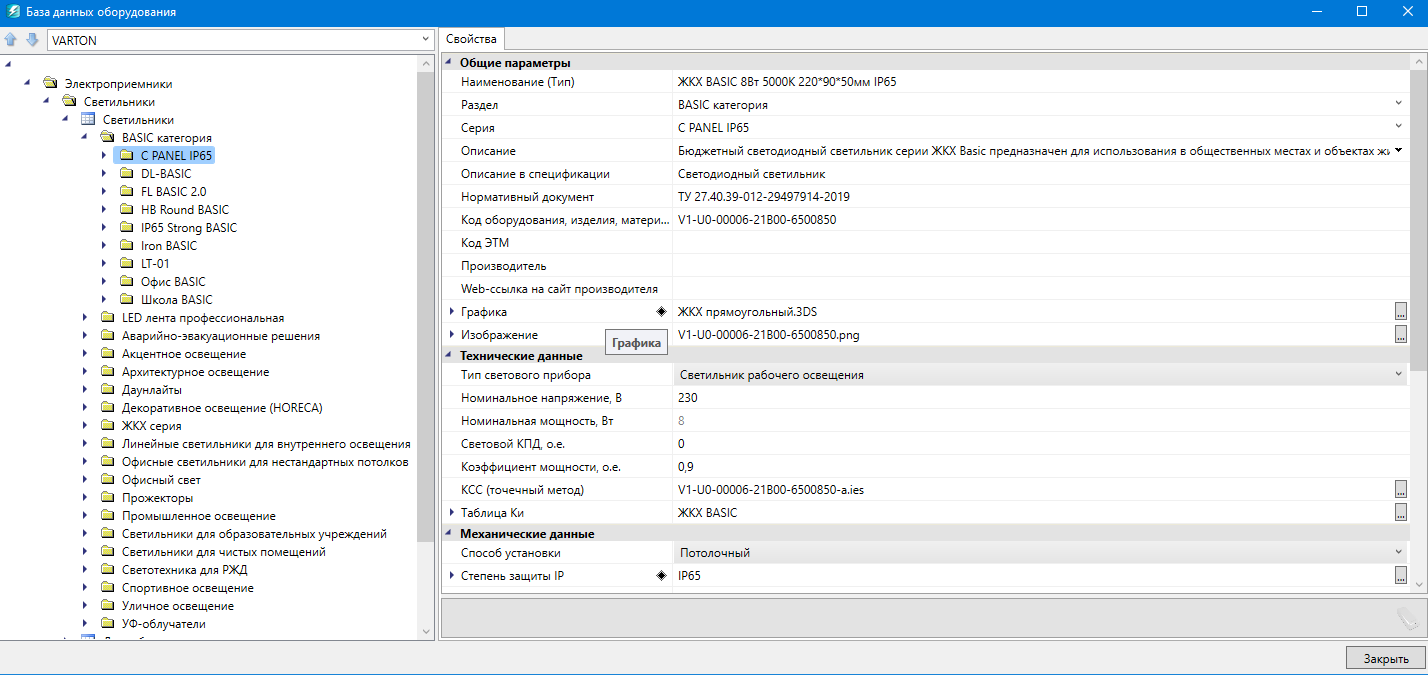Screen dimensions: 1428x675
Task: Collapse the Общие параметры section
Action: [447, 63]
